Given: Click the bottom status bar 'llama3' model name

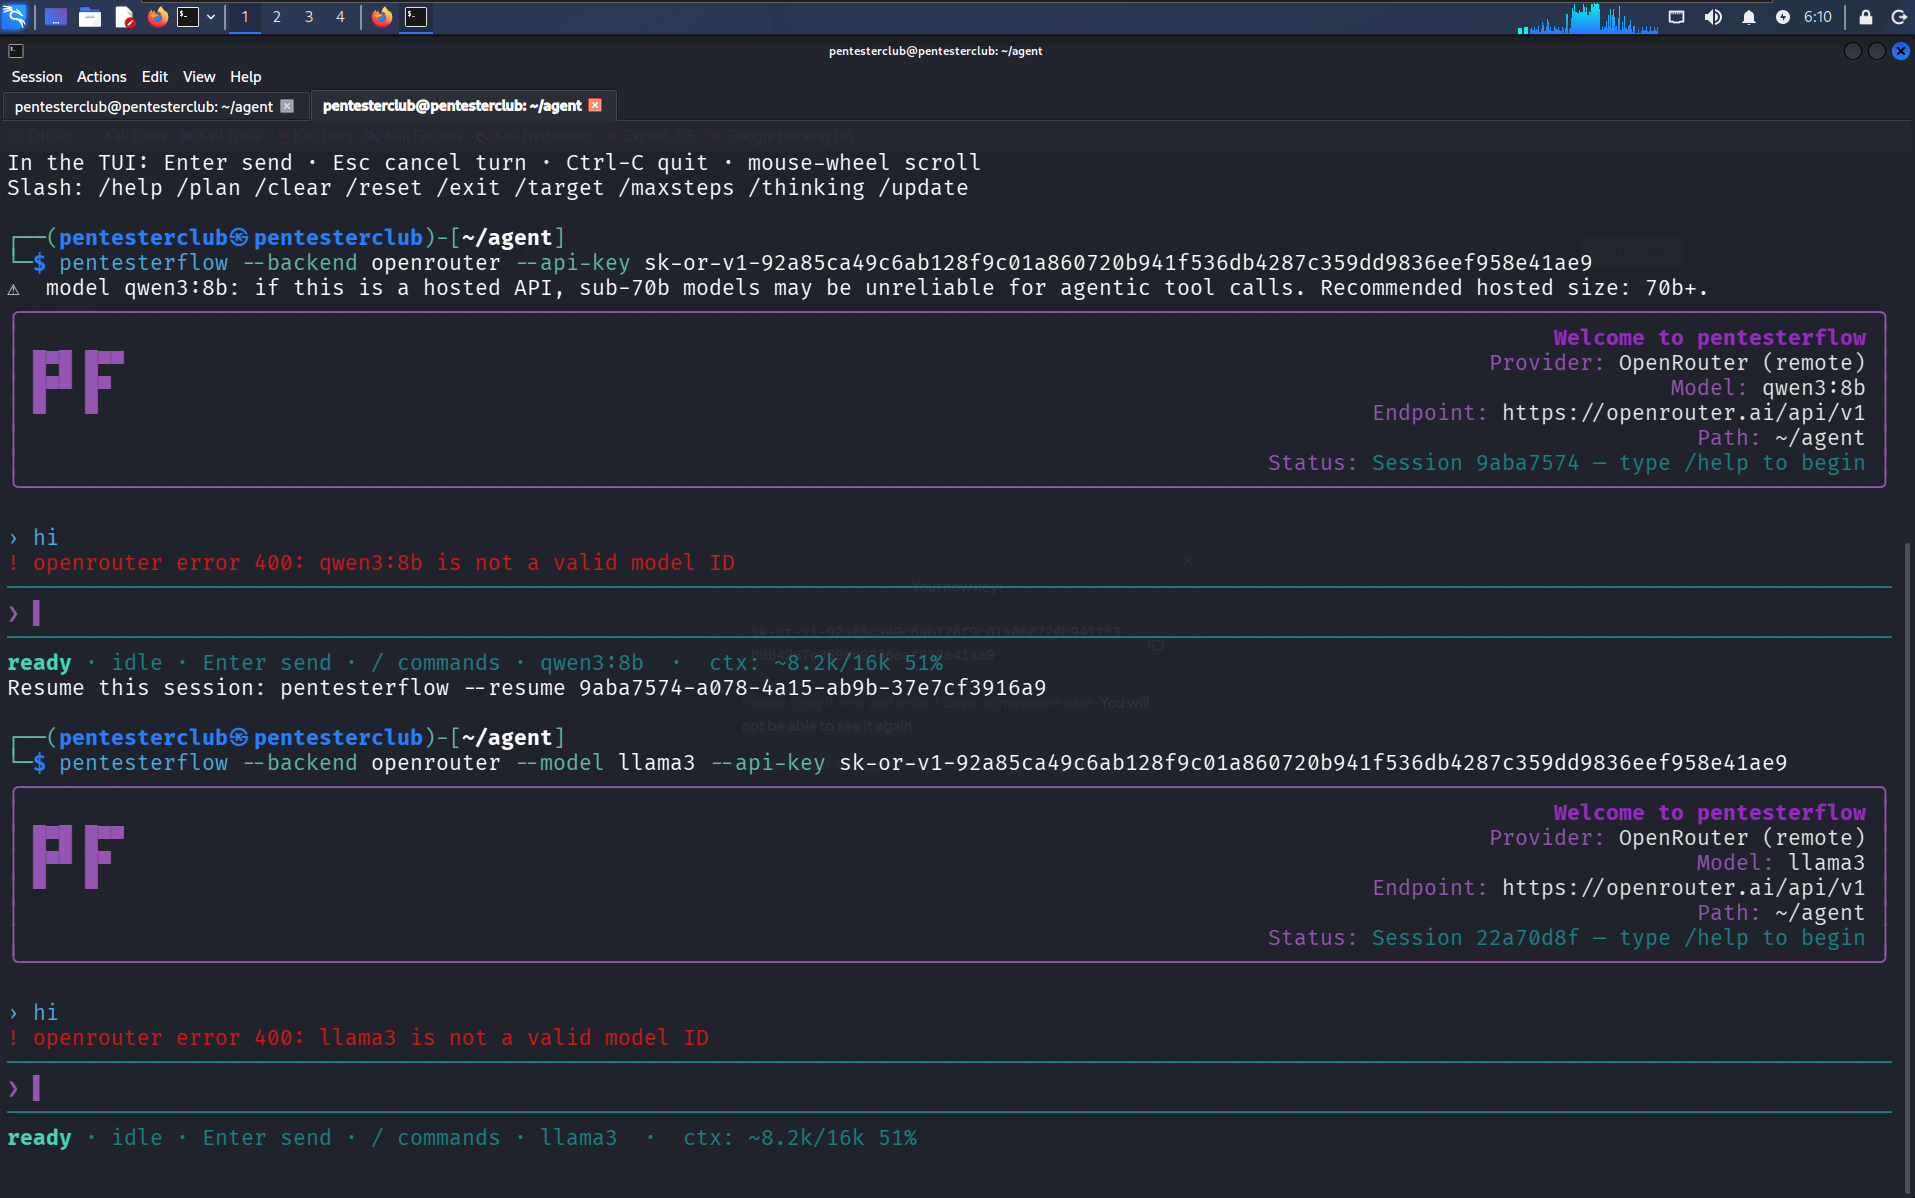Looking at the screenshot, I should [578, 1138].
